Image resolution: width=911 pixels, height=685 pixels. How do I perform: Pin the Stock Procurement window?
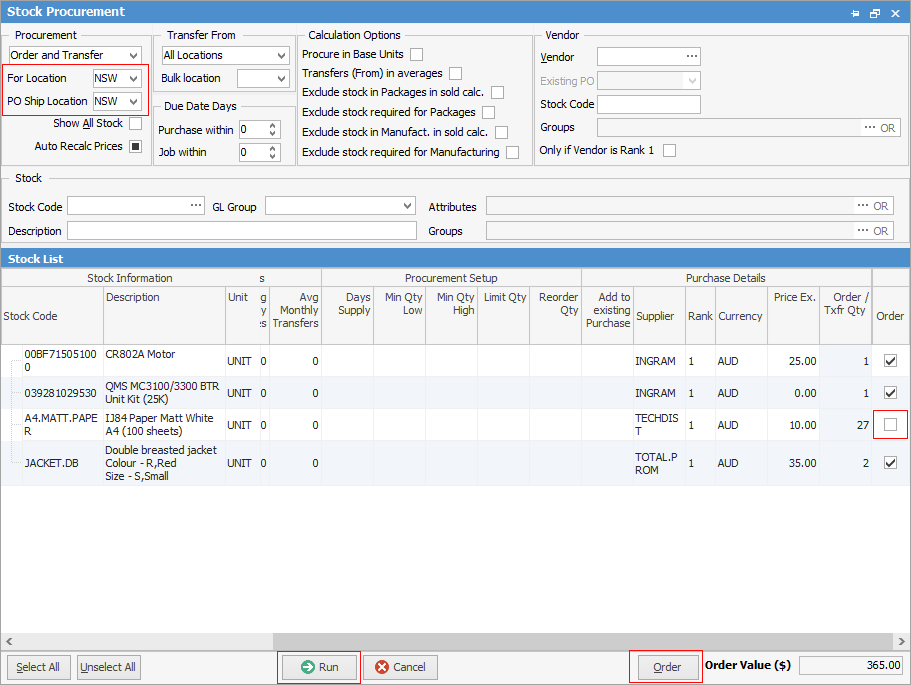point(856,12)
